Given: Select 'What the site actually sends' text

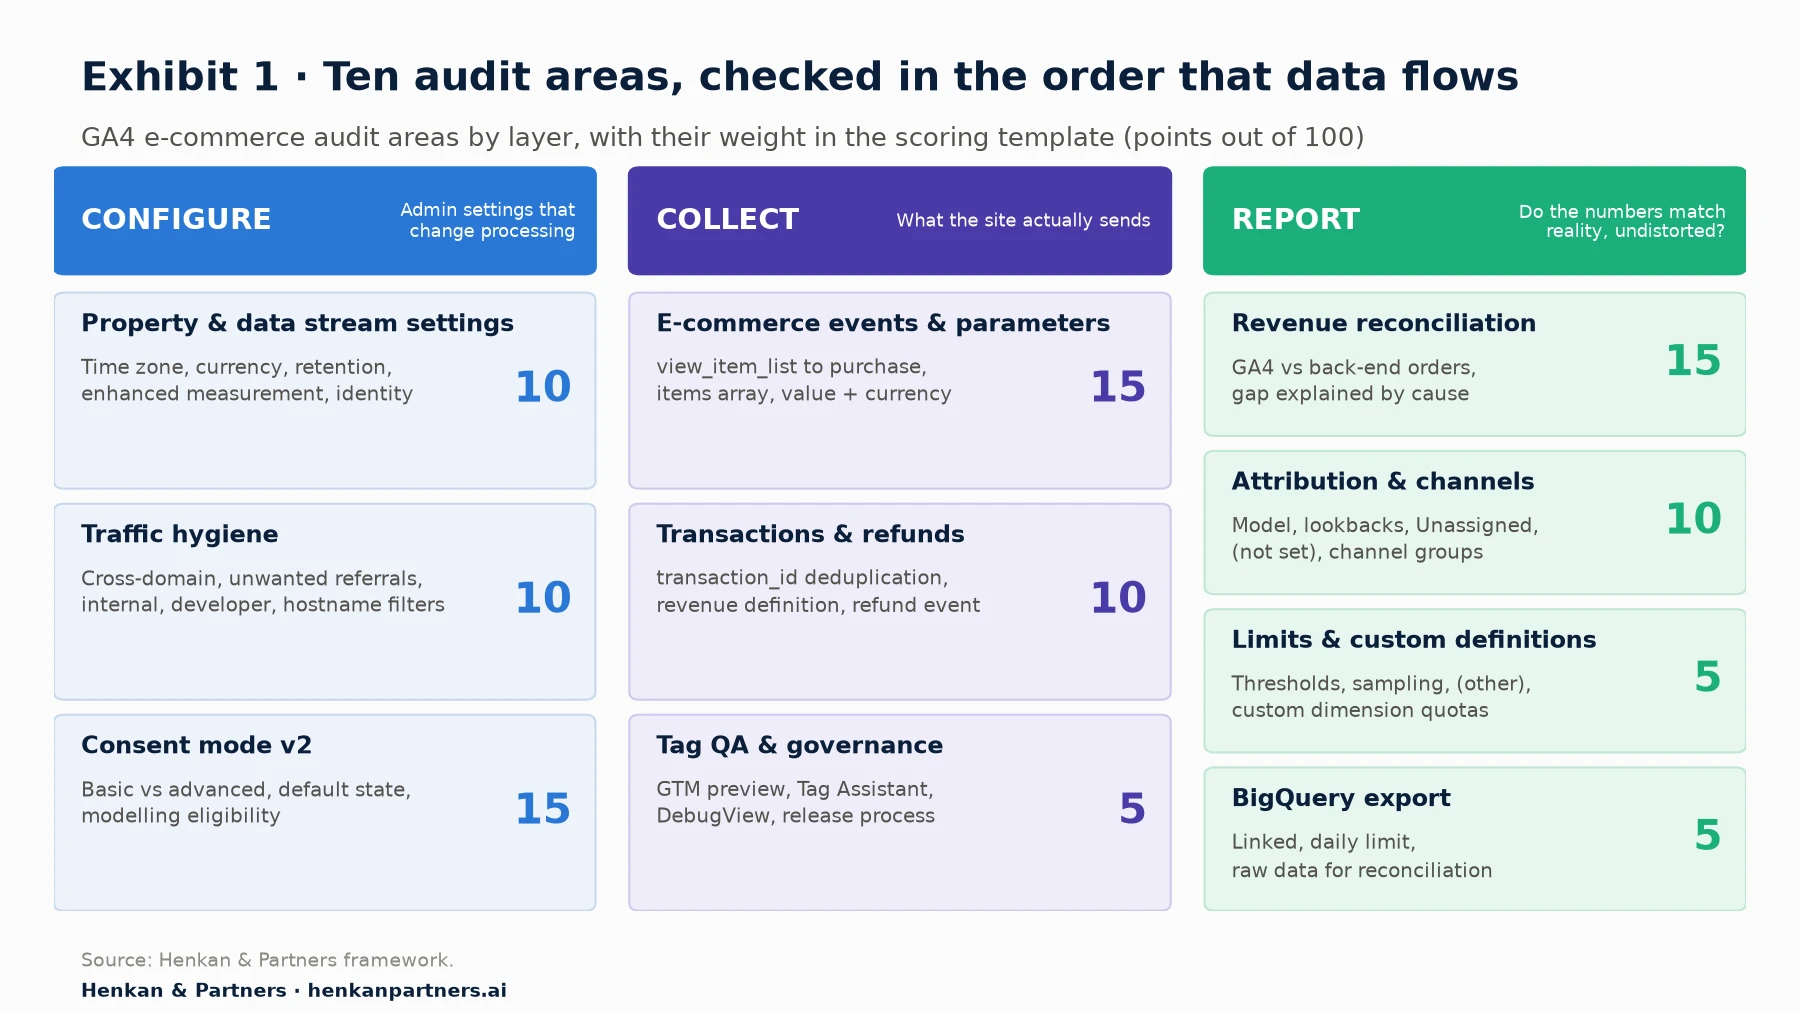Looking at the screenshot, I should point(1023,220).
